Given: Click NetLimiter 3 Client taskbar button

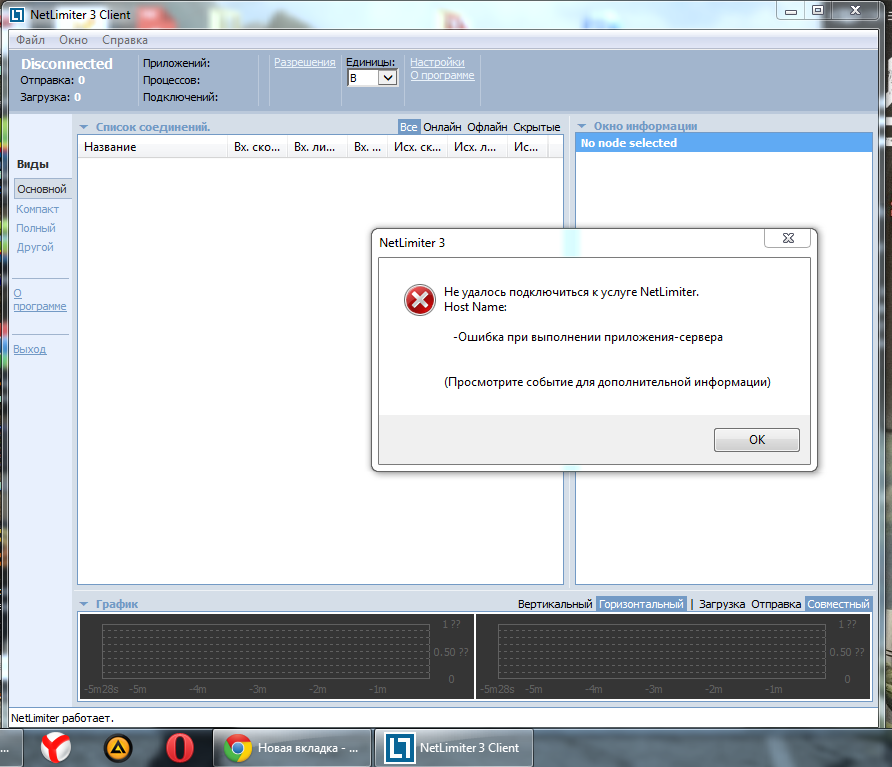Looking at the screenshot, I should [454, 748].
